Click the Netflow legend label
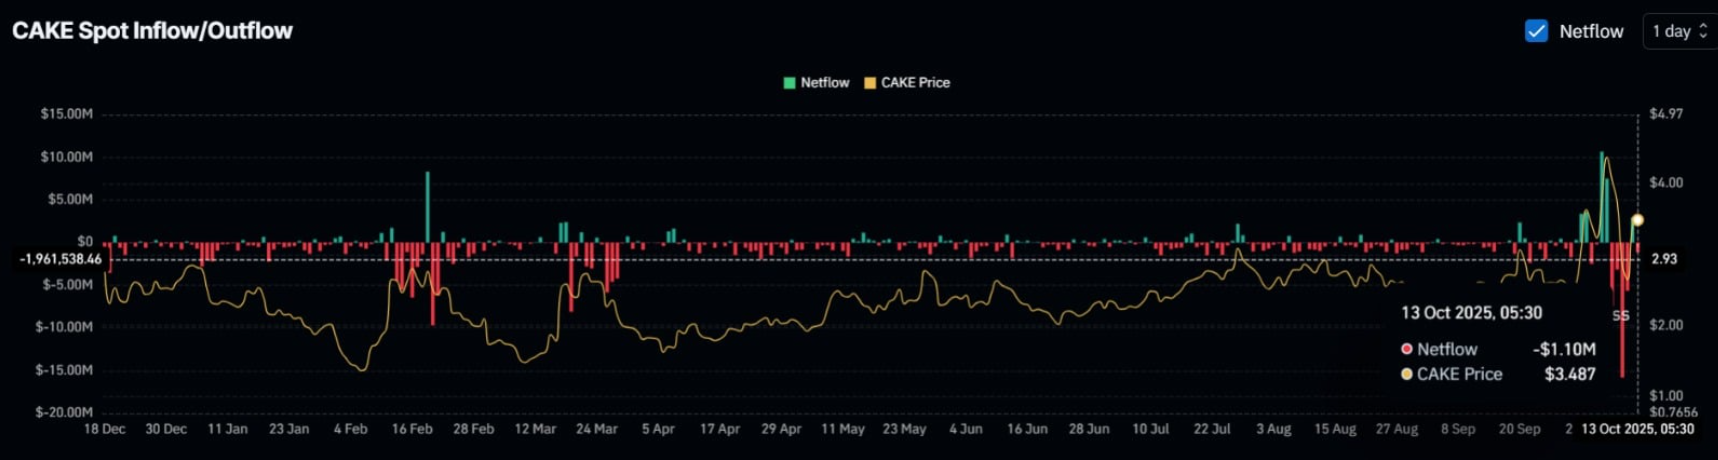 pyautogui.click(x=825, y=83)
